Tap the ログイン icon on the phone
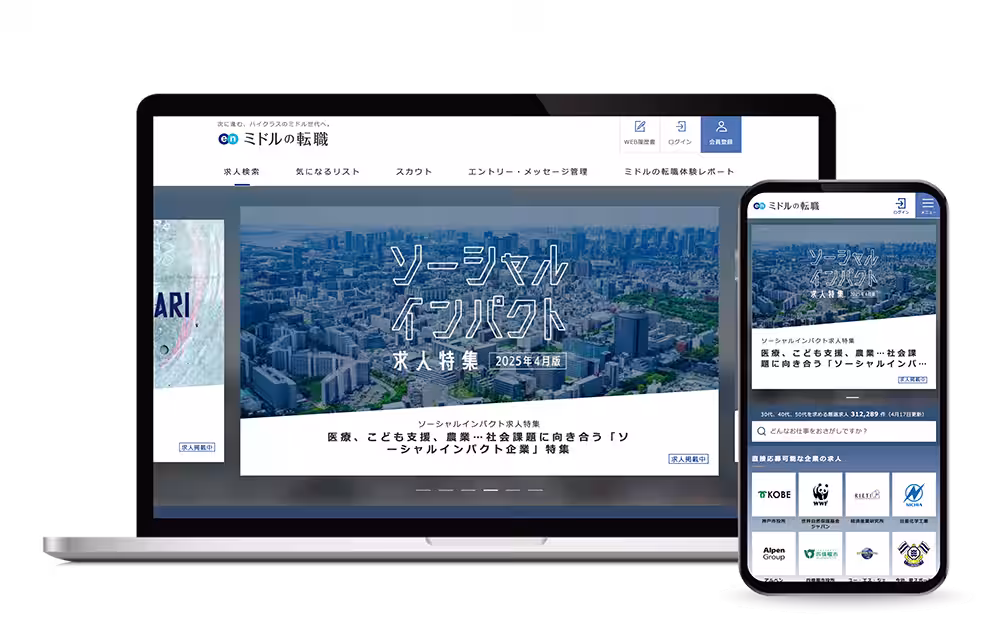Viewport: 1000px width, 642px height. click(x=901, y=204)
